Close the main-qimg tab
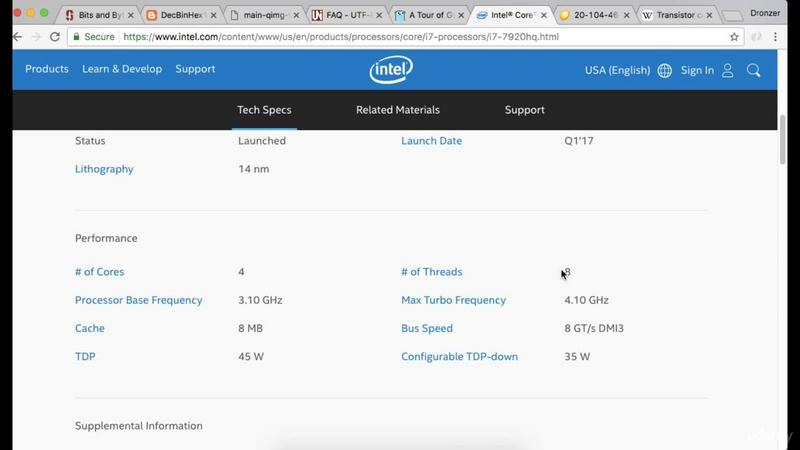The width and height of the screenshot is (800, 450). [296, 15]
